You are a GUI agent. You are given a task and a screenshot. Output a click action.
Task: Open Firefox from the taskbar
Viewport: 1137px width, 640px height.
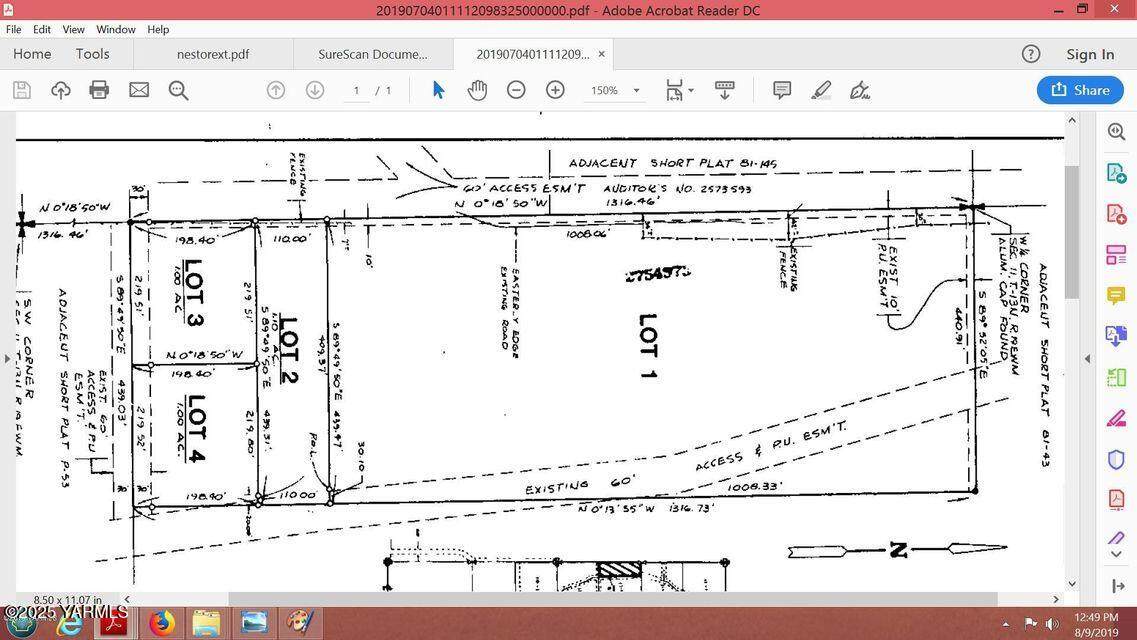(x=162, y=624)
